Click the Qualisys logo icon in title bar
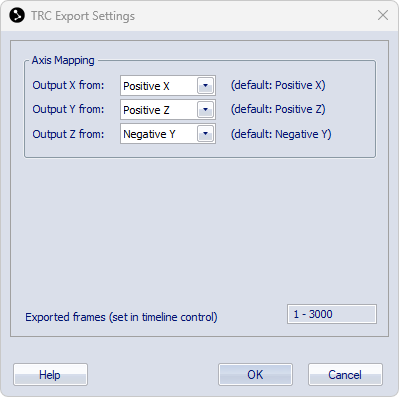This screenshot has width=399, height=397. click(17, 15)
